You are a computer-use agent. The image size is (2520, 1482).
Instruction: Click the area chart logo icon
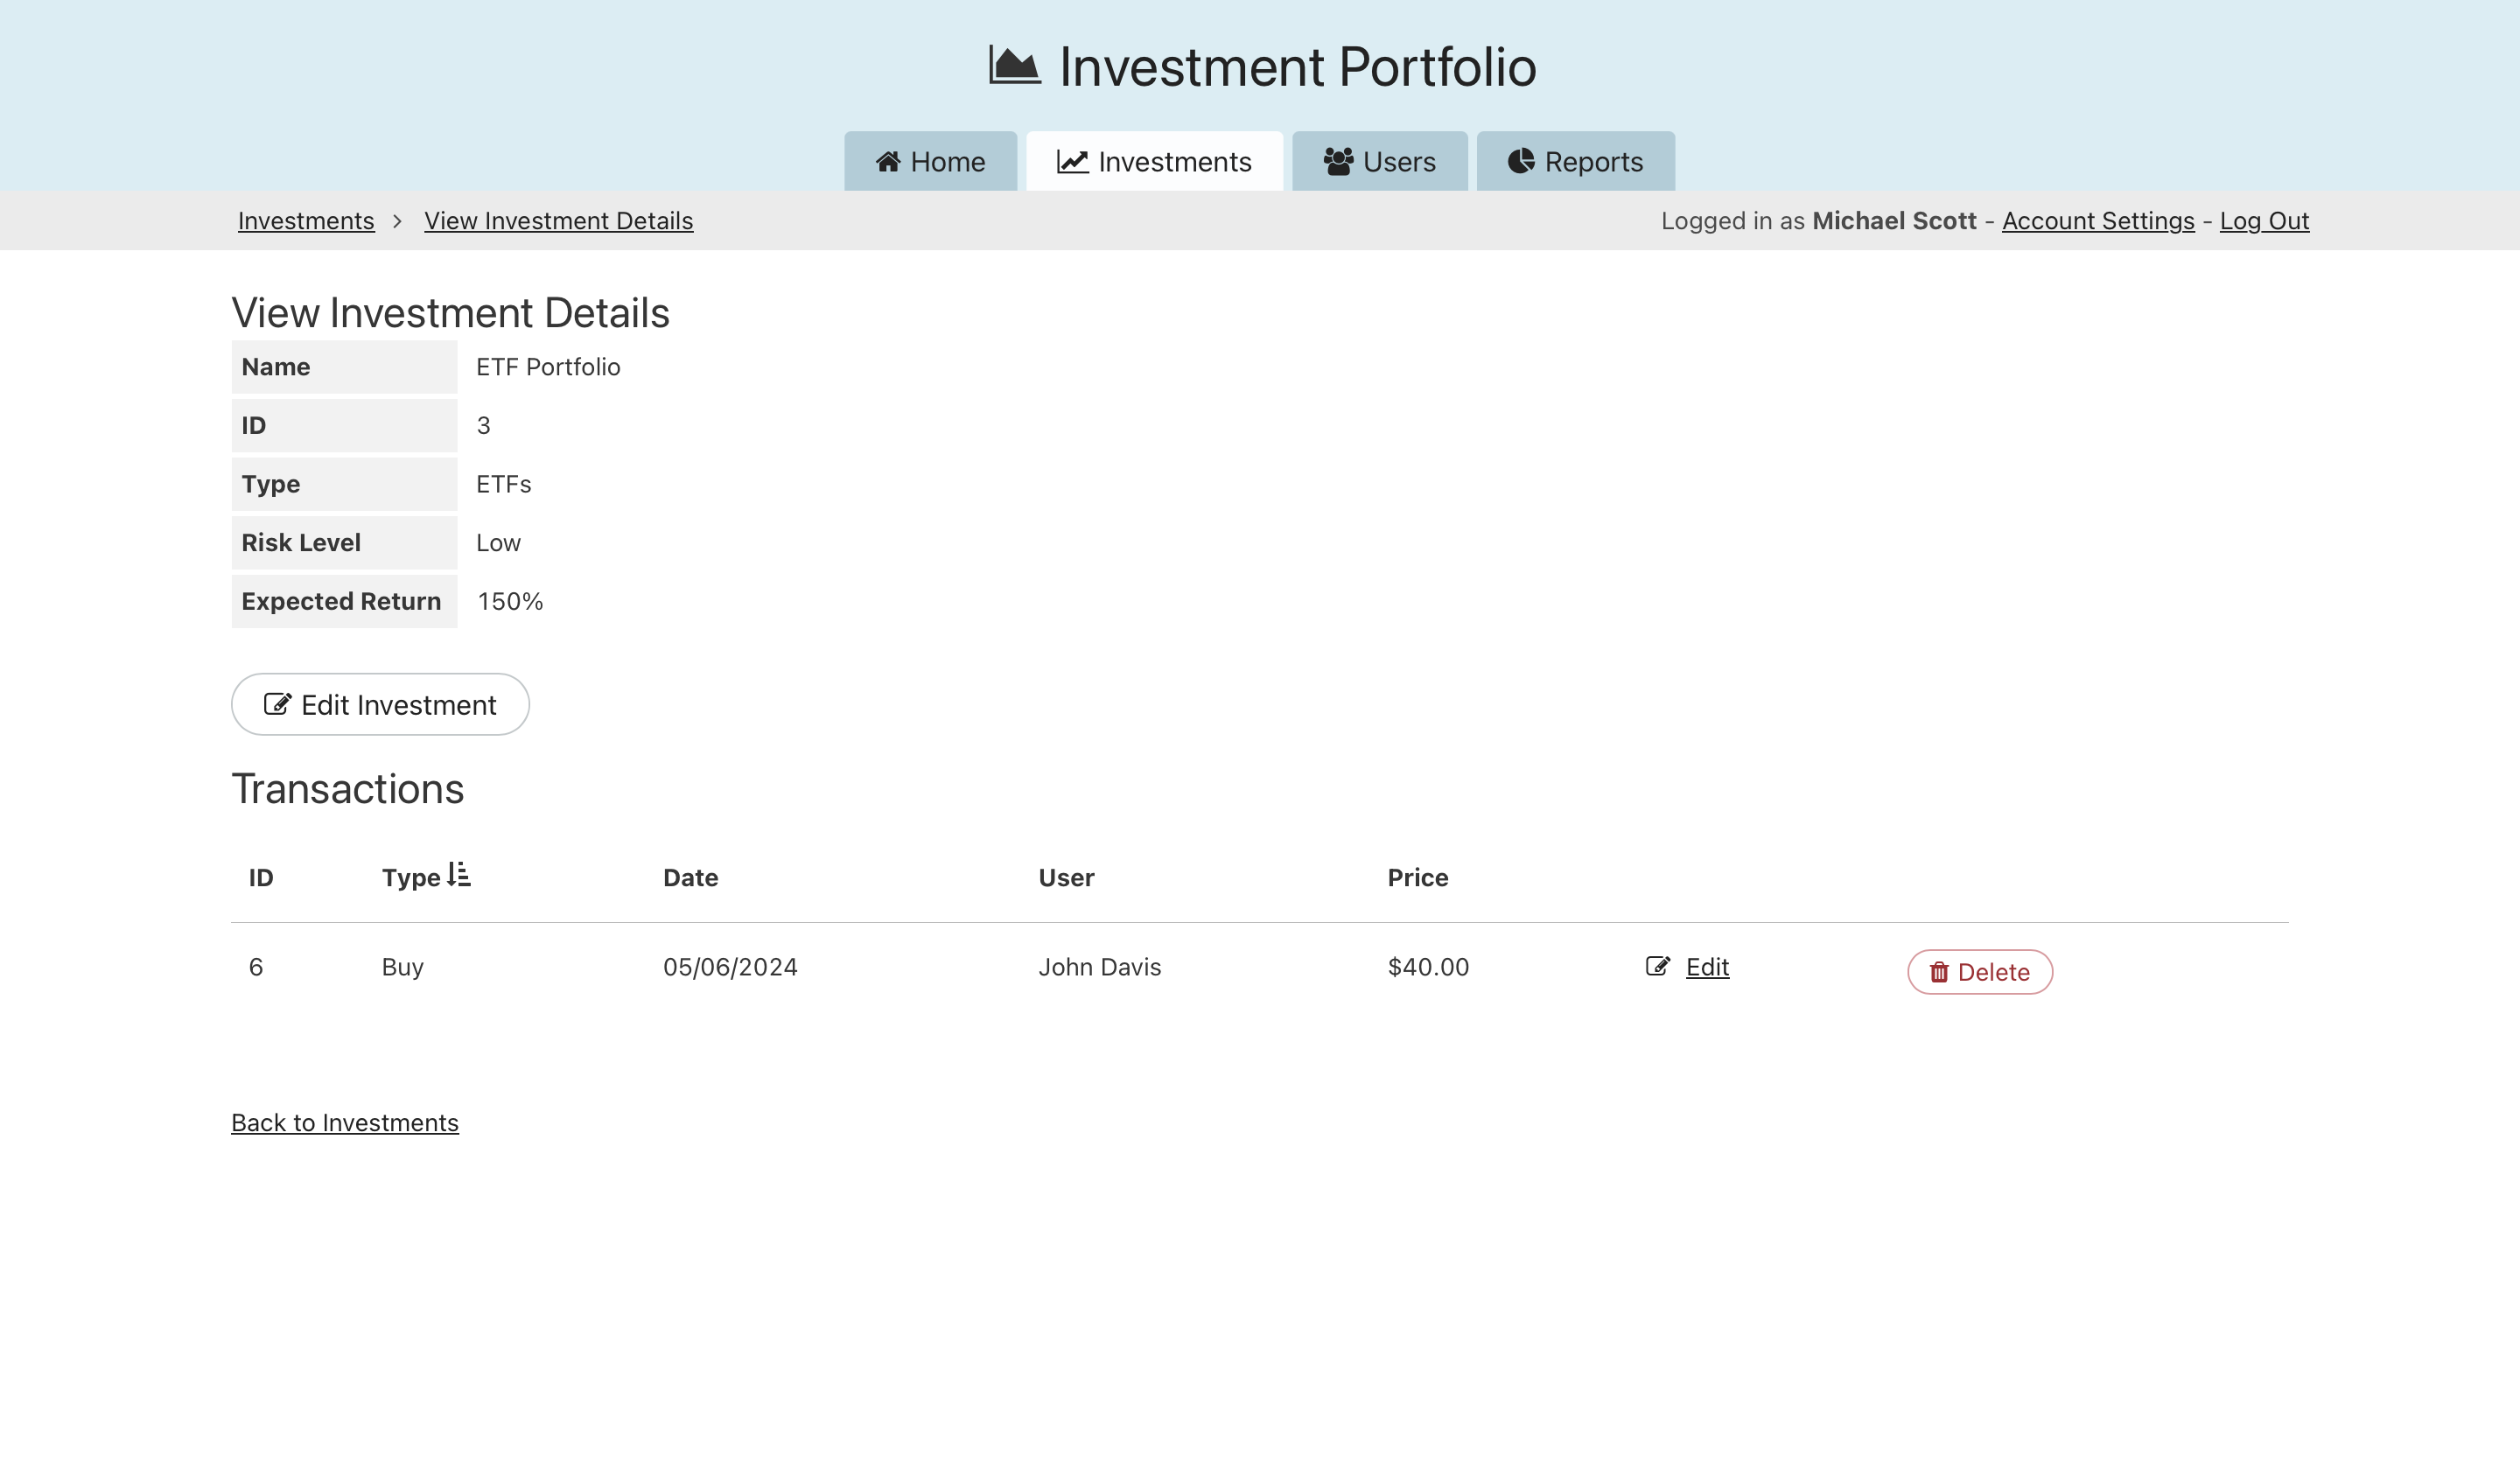point(1014,66)
